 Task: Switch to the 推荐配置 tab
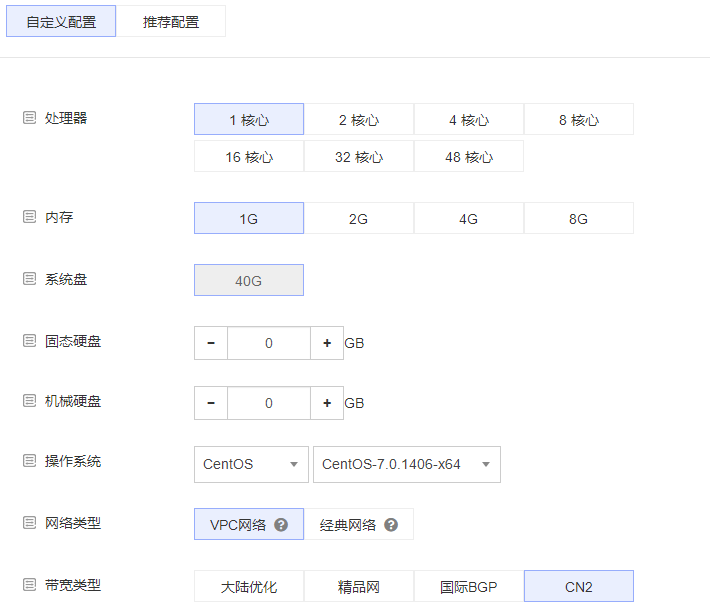[171, 22]
